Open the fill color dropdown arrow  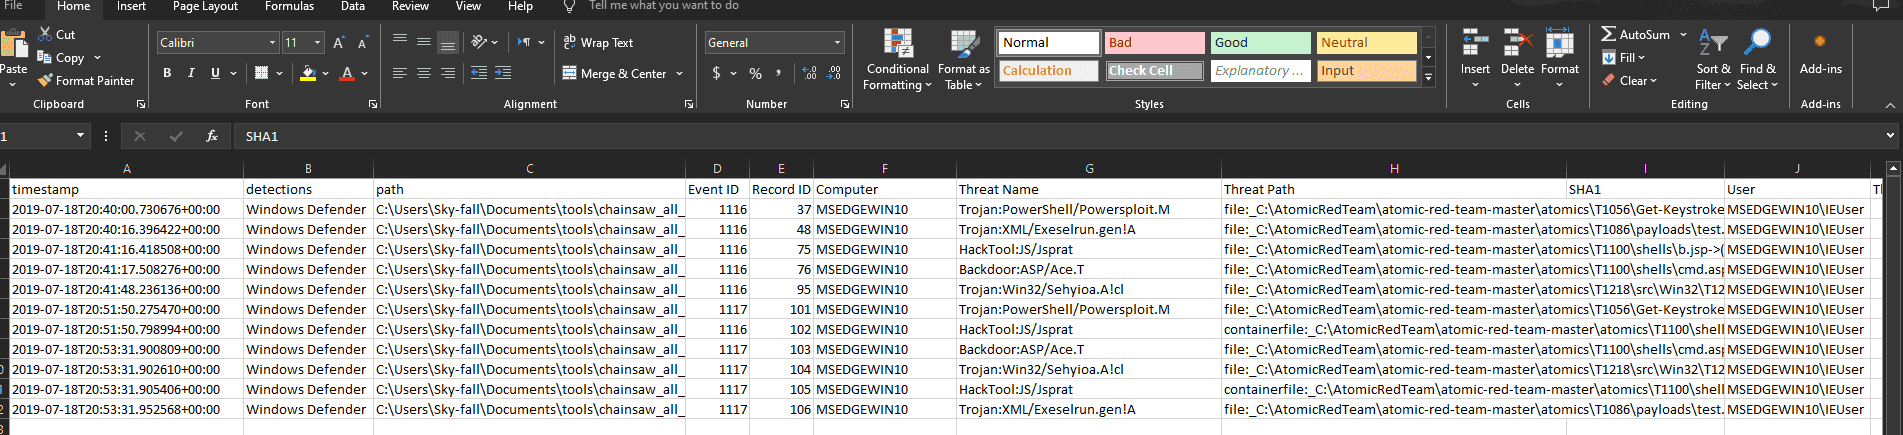326,74
